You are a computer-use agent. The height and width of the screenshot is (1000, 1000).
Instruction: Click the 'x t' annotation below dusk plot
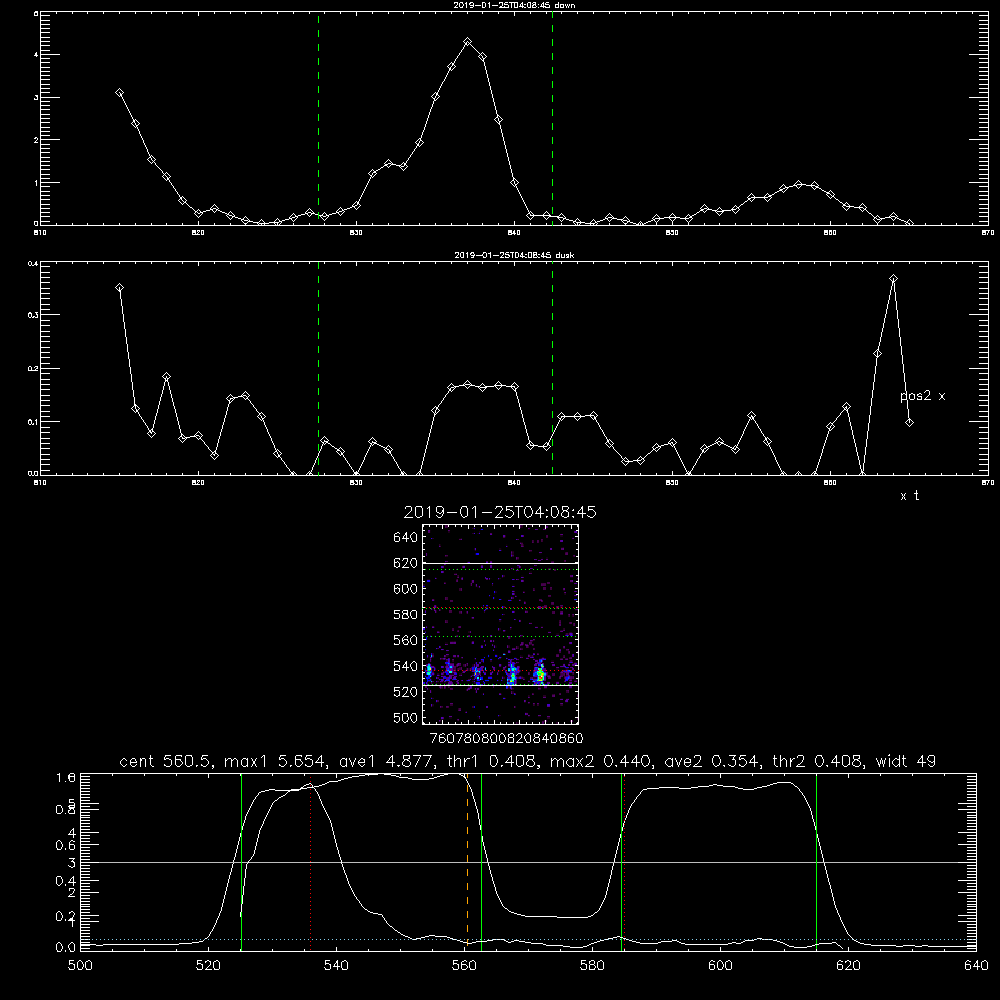pos(909,496)
